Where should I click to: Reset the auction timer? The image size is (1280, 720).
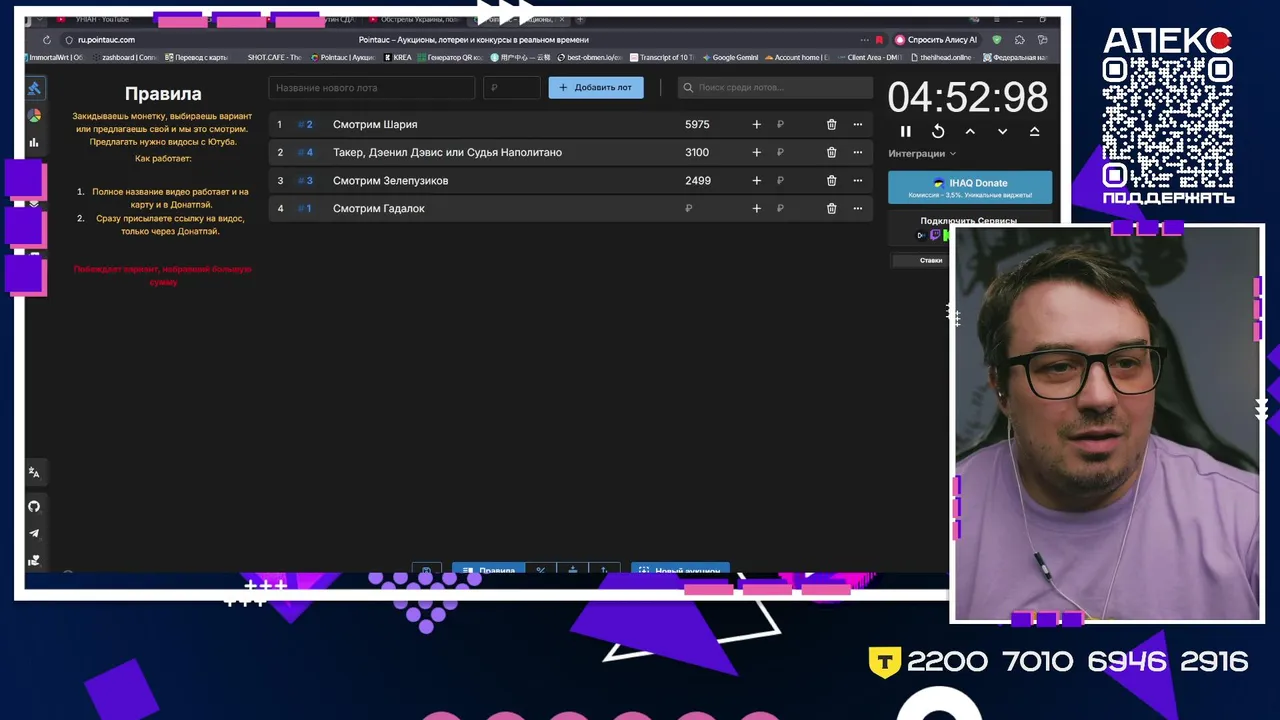point(938,131)
